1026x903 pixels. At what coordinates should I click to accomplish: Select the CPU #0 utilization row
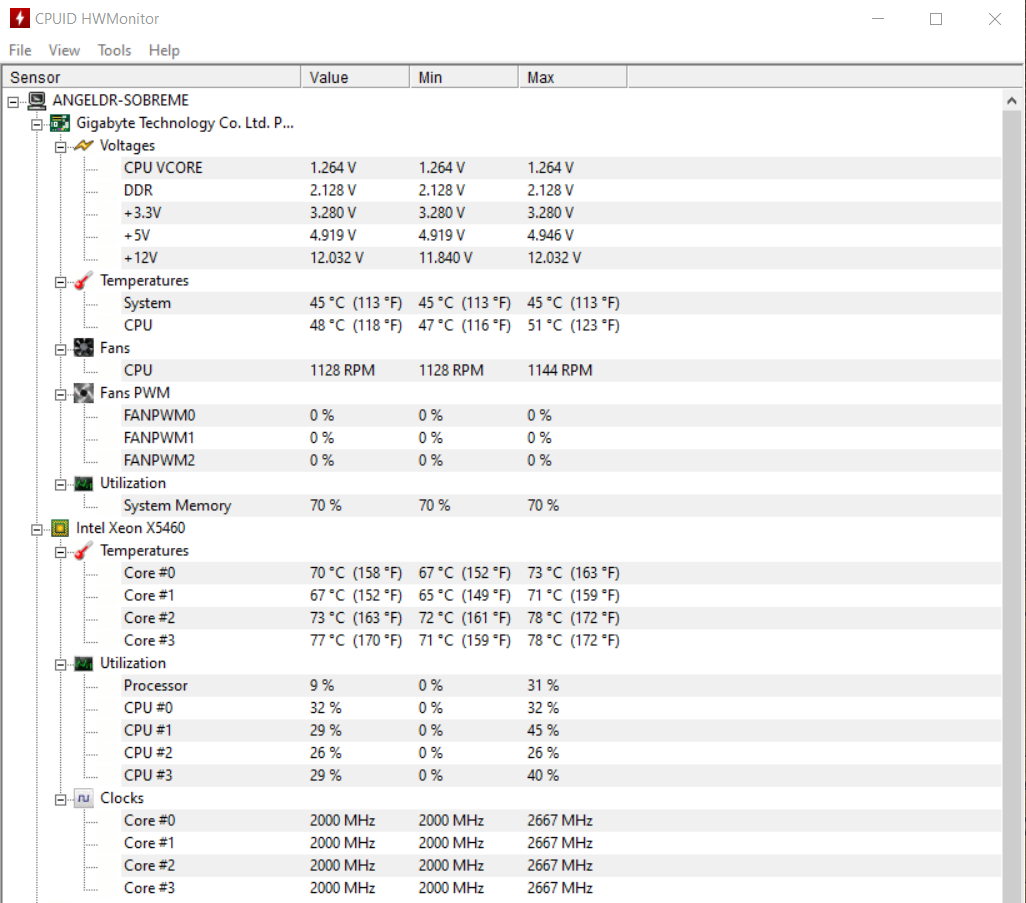(561, 708)
